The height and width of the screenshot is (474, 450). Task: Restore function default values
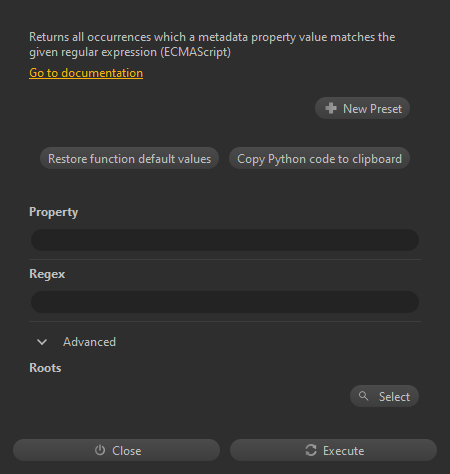[129, 158]
